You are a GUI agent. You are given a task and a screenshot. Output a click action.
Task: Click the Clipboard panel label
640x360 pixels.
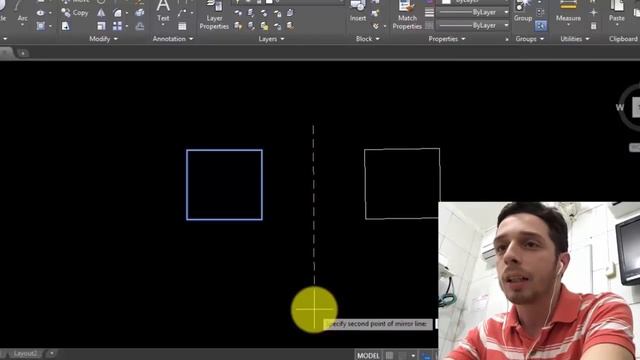[623, 39]
